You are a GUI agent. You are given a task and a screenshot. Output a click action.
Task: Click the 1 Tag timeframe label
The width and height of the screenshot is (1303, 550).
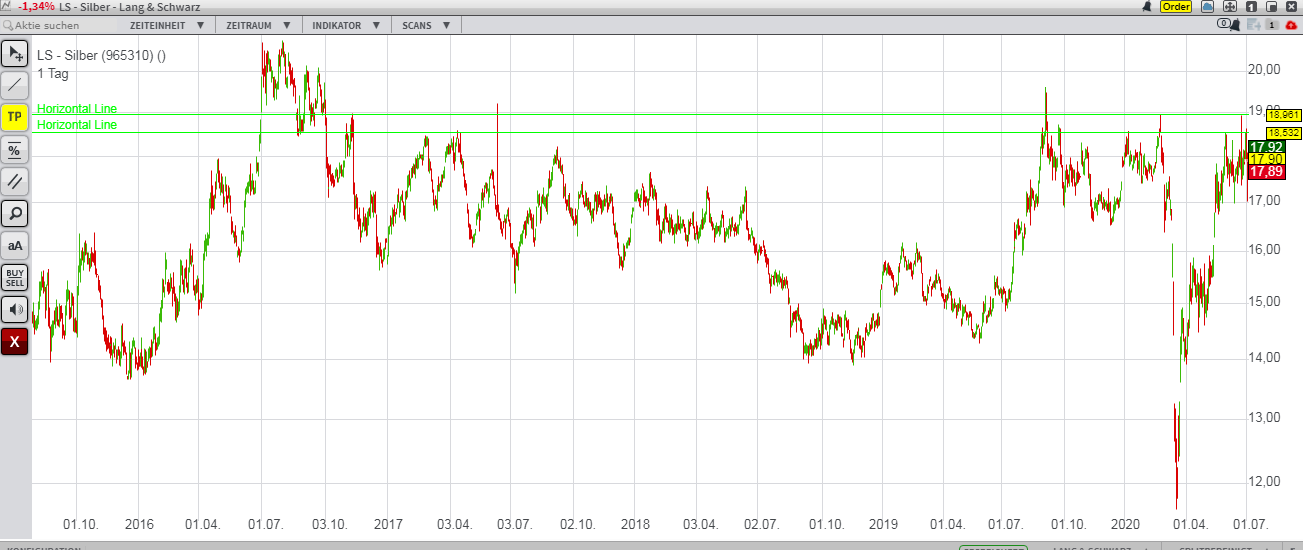53,74
